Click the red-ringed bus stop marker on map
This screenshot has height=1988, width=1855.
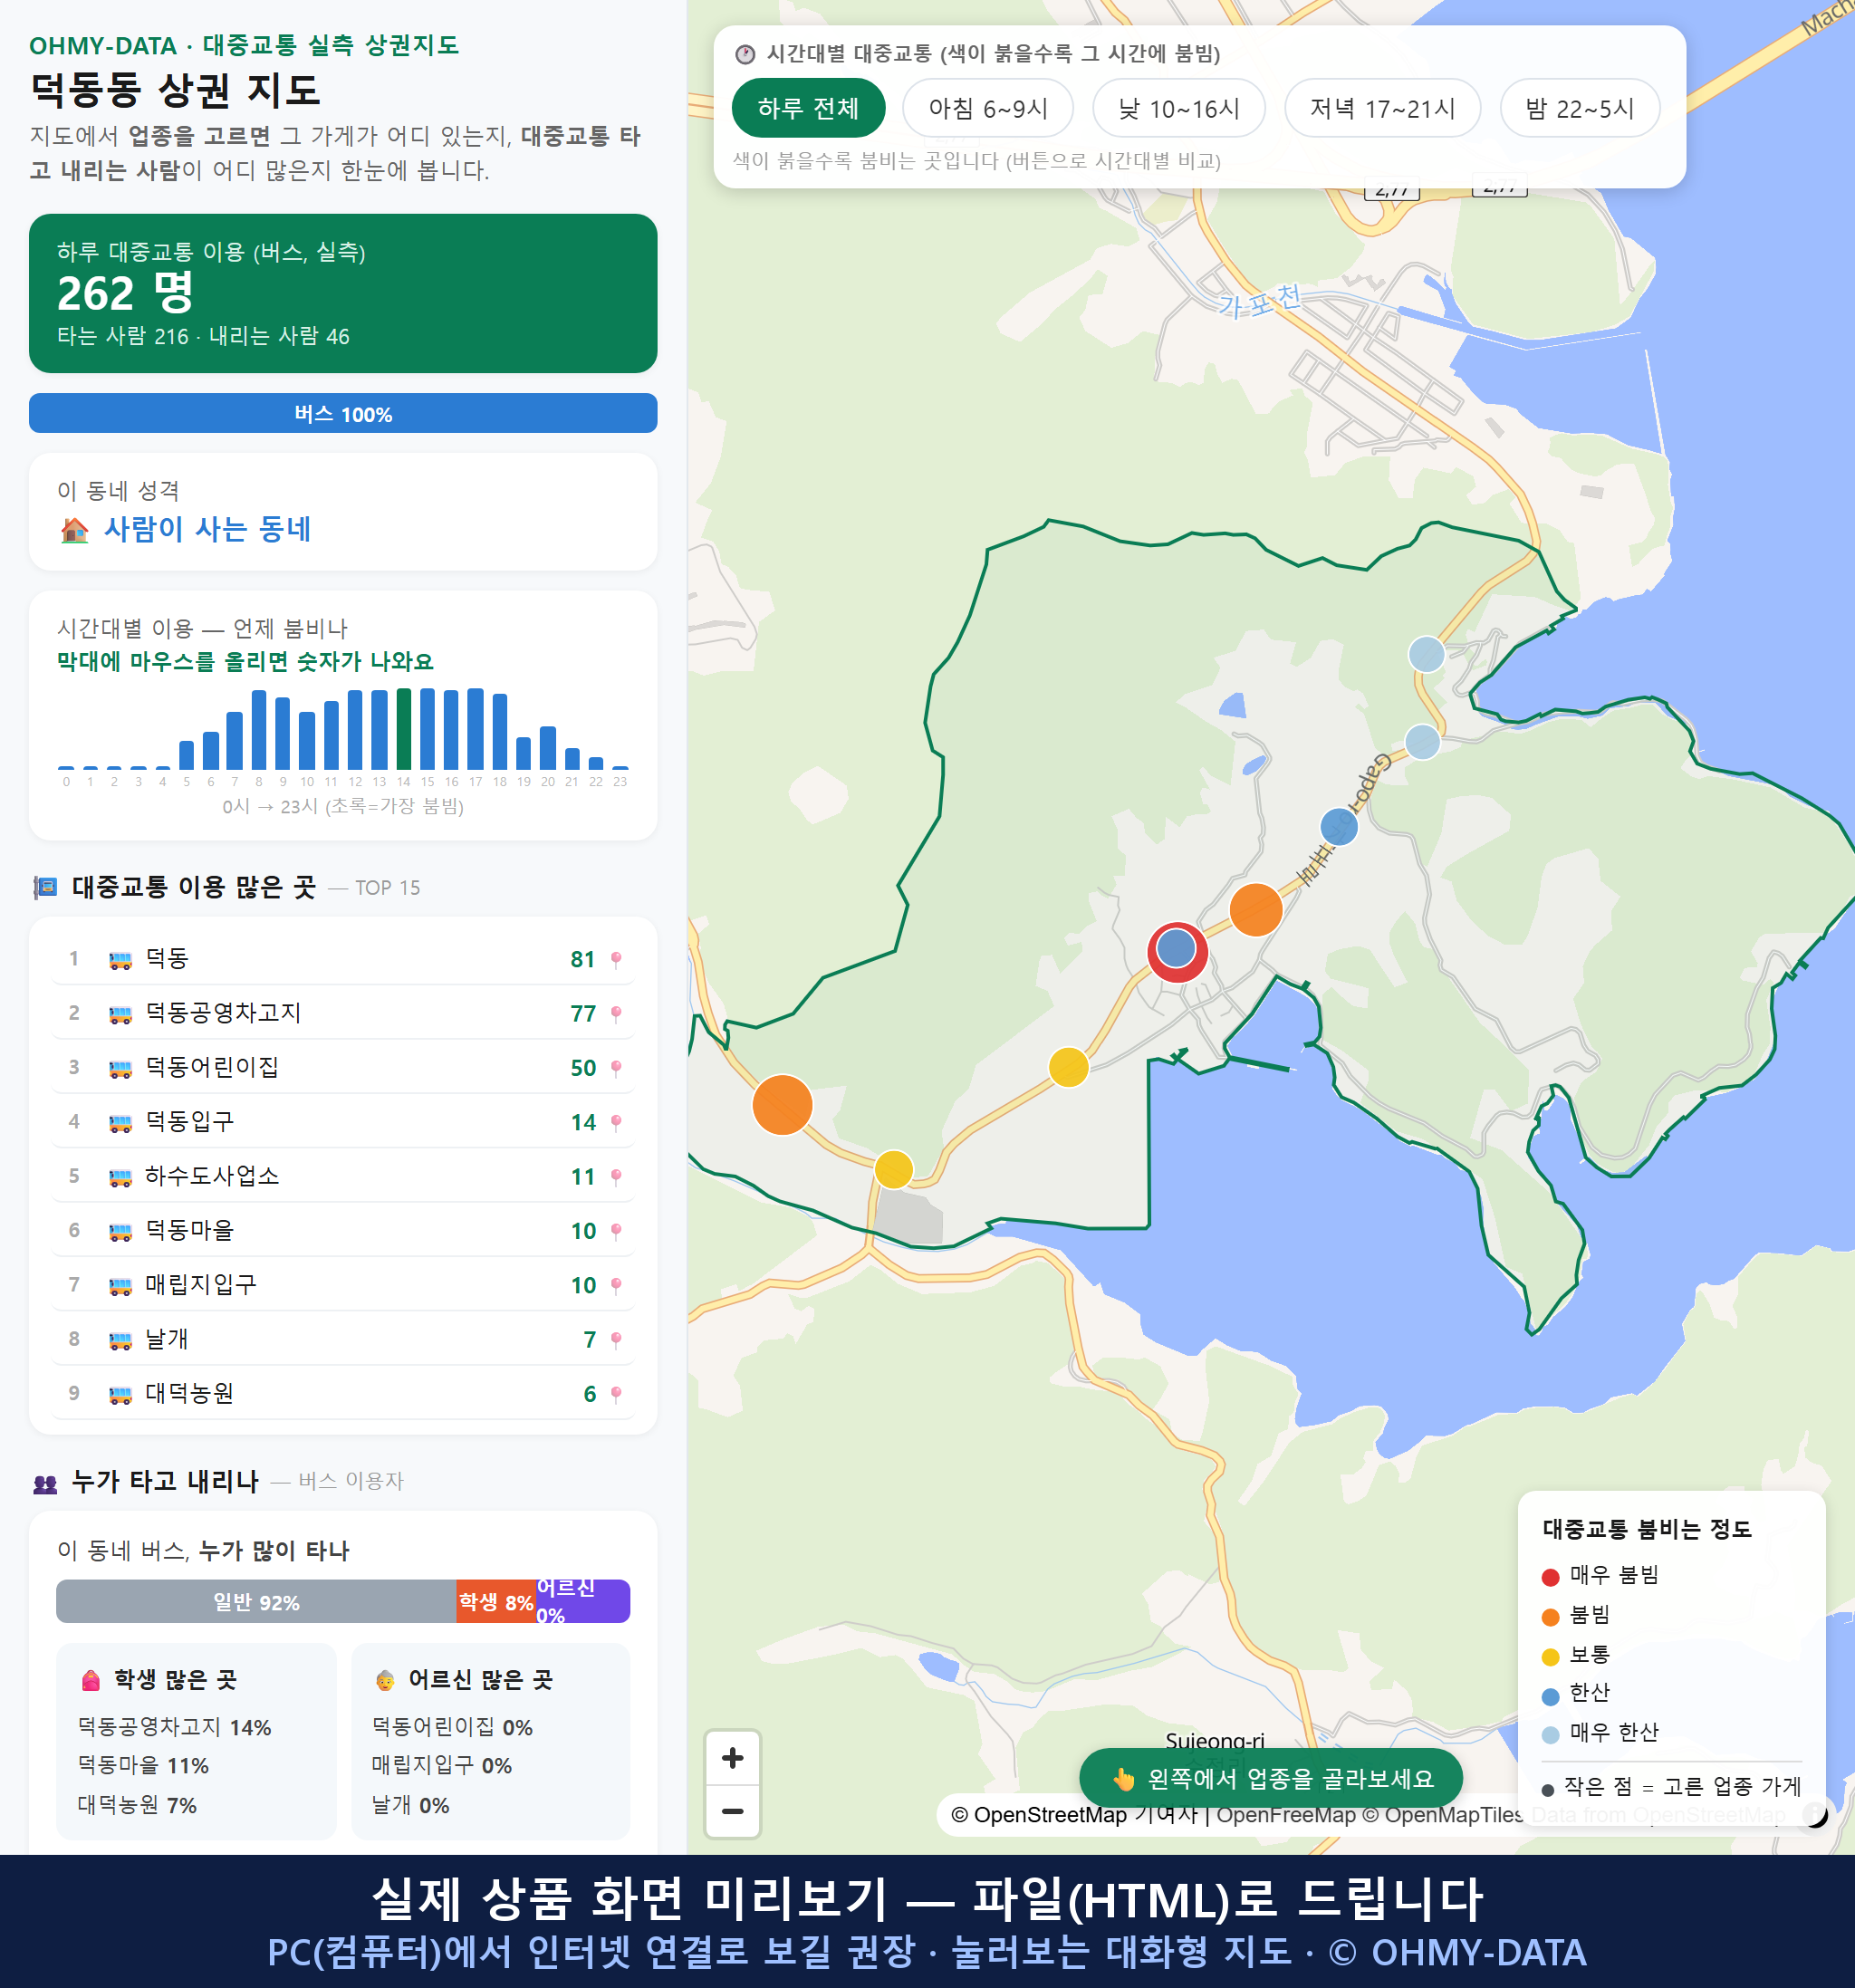tap(1177, 950)
